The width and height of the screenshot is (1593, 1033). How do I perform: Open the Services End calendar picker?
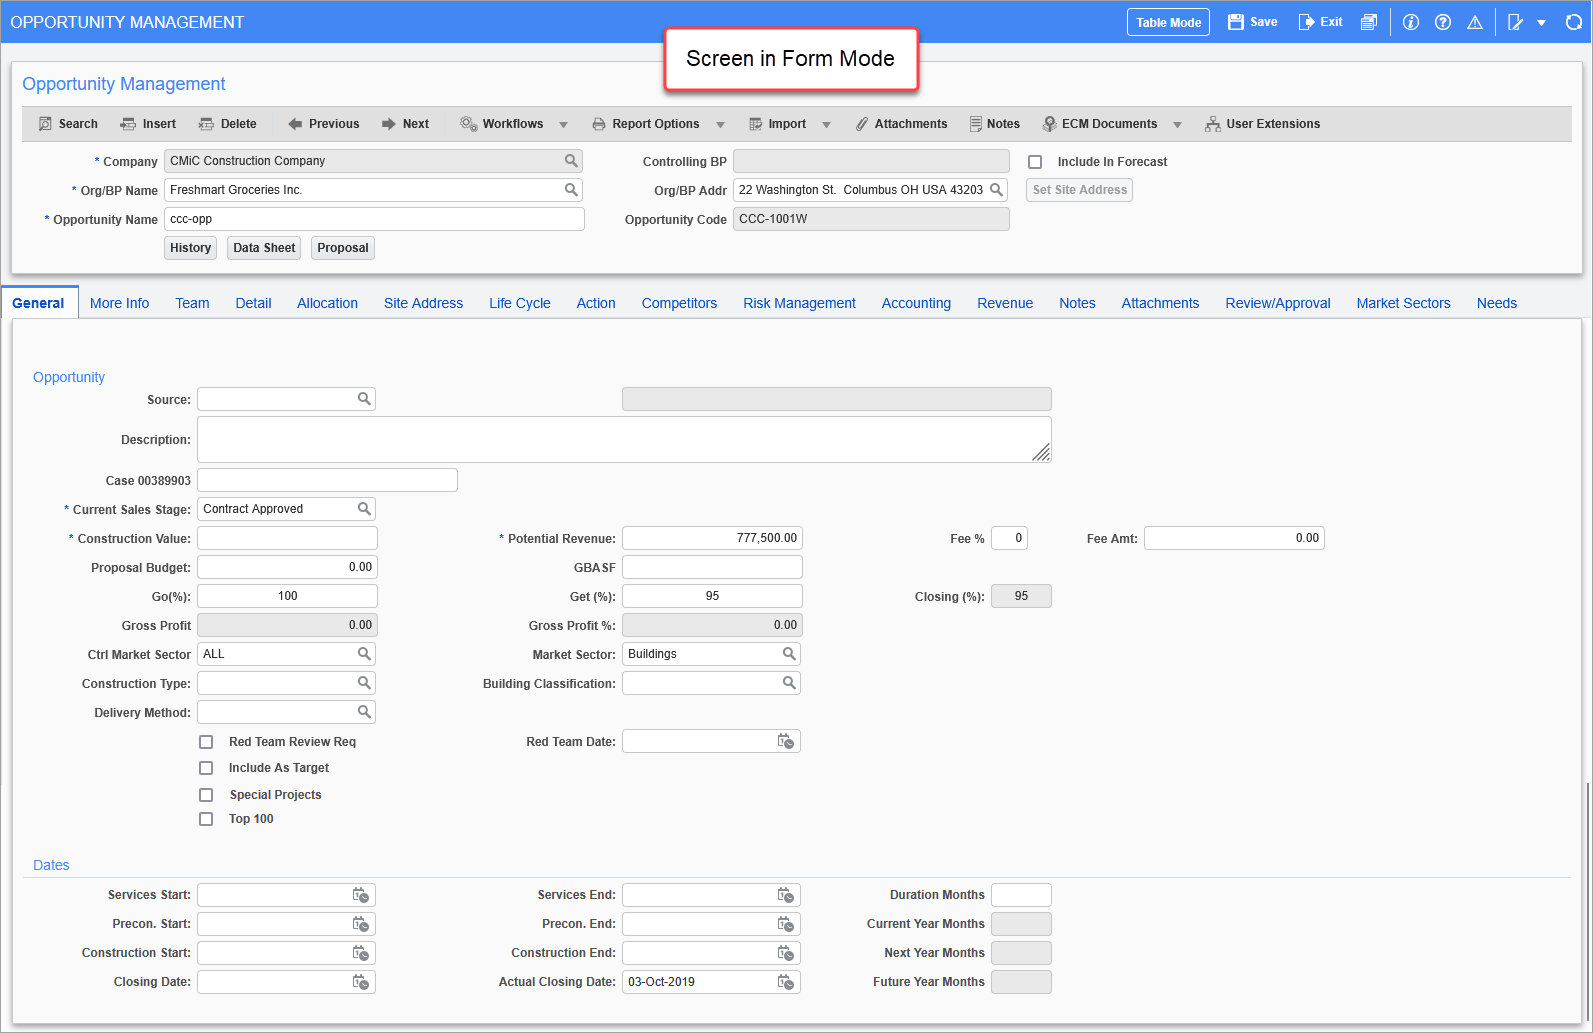point(786,895)
